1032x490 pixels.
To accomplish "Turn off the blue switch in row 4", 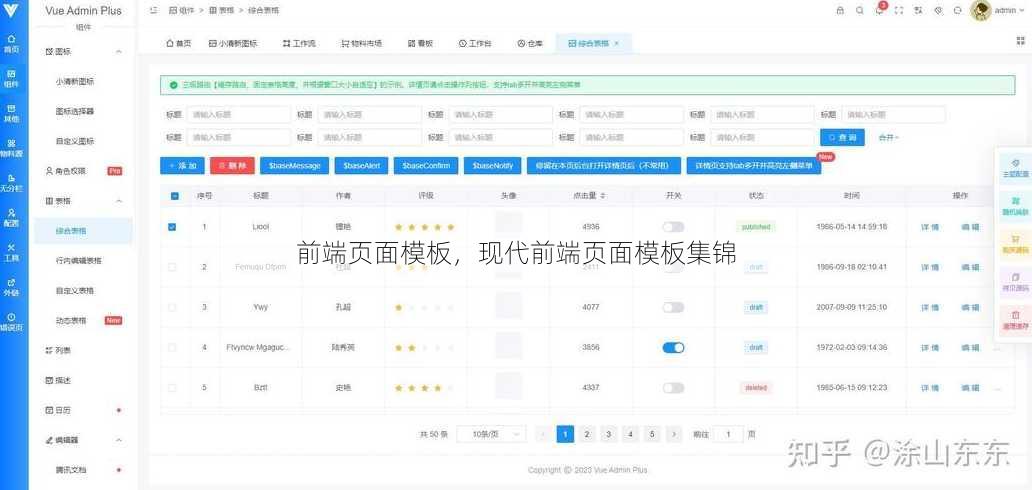I will pyautogui.click(x=673, y=348).
